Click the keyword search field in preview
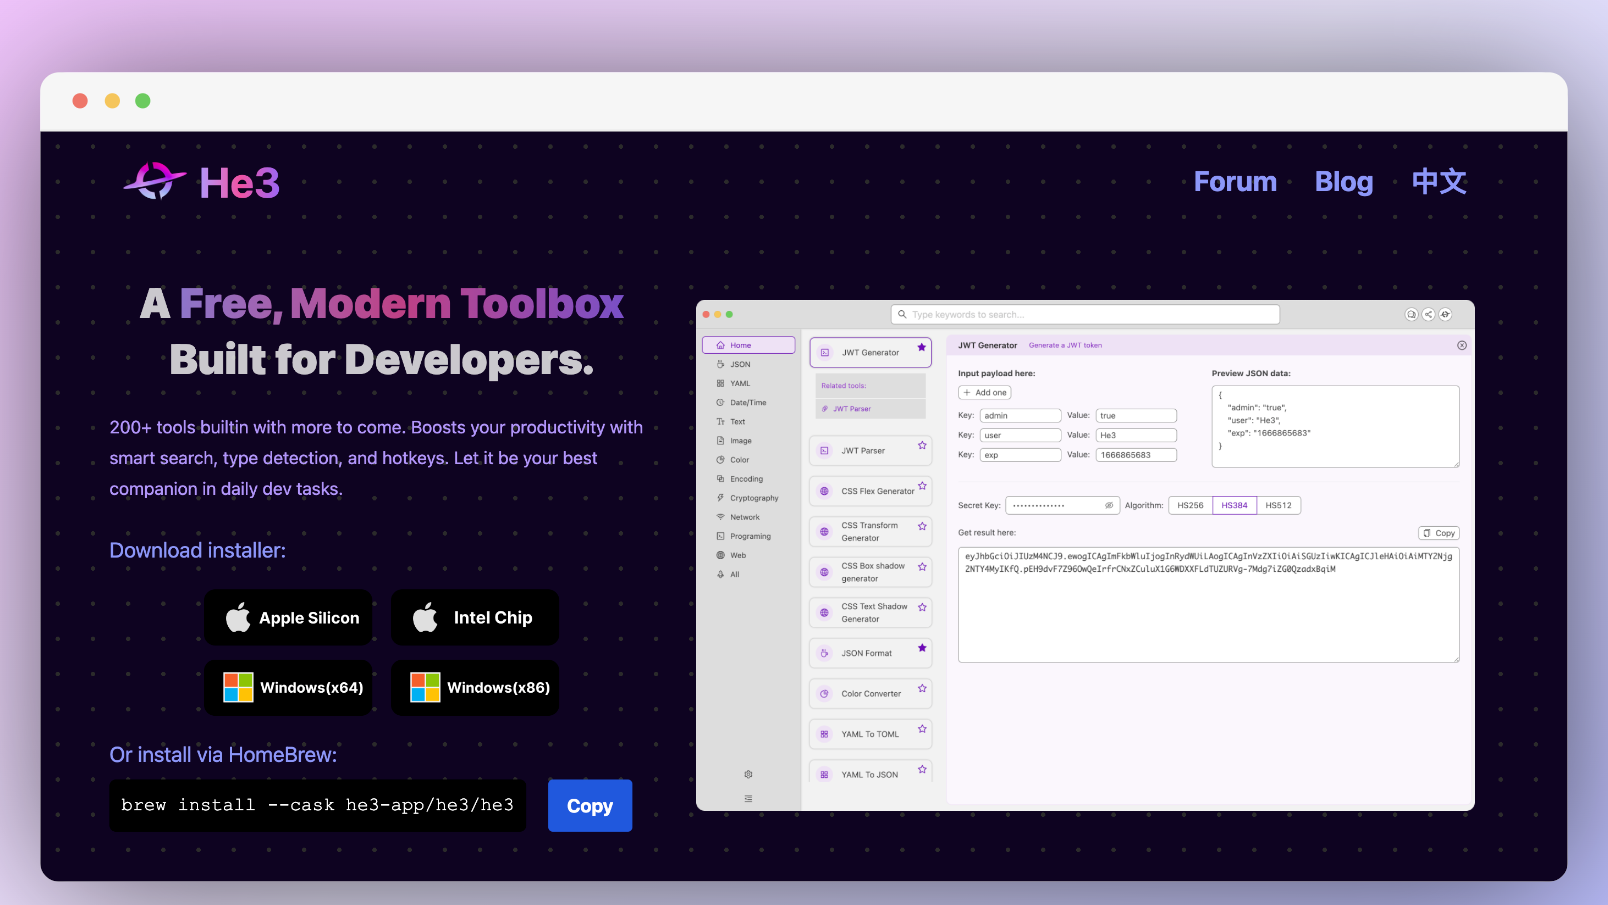Image resolution: width=1608 pixels, height=905 pixels. tap(1085, 314)
